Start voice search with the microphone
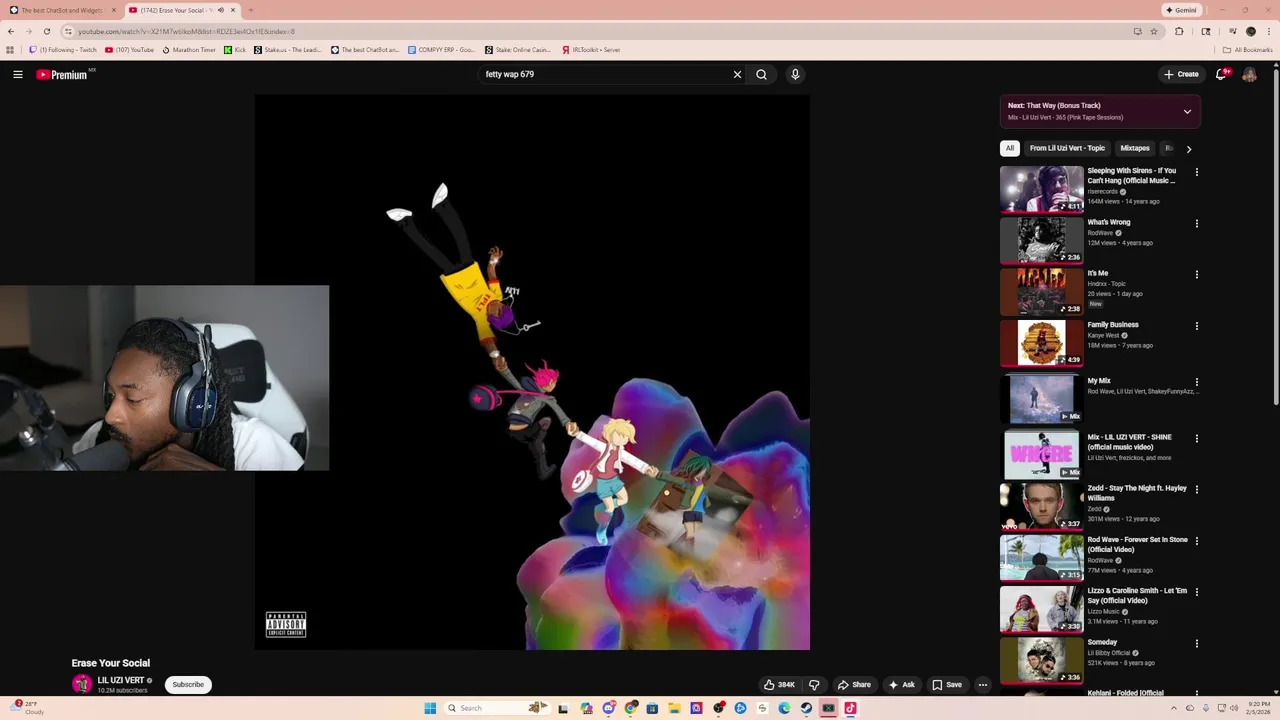Image resolution: width=1280 pixels, height=720 pixels. [x=795, y=74]
